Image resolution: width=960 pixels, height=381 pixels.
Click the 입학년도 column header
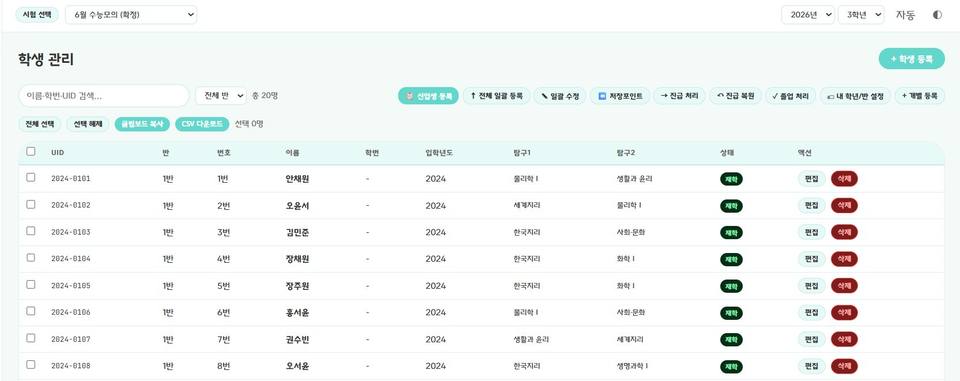coord(439,153)
